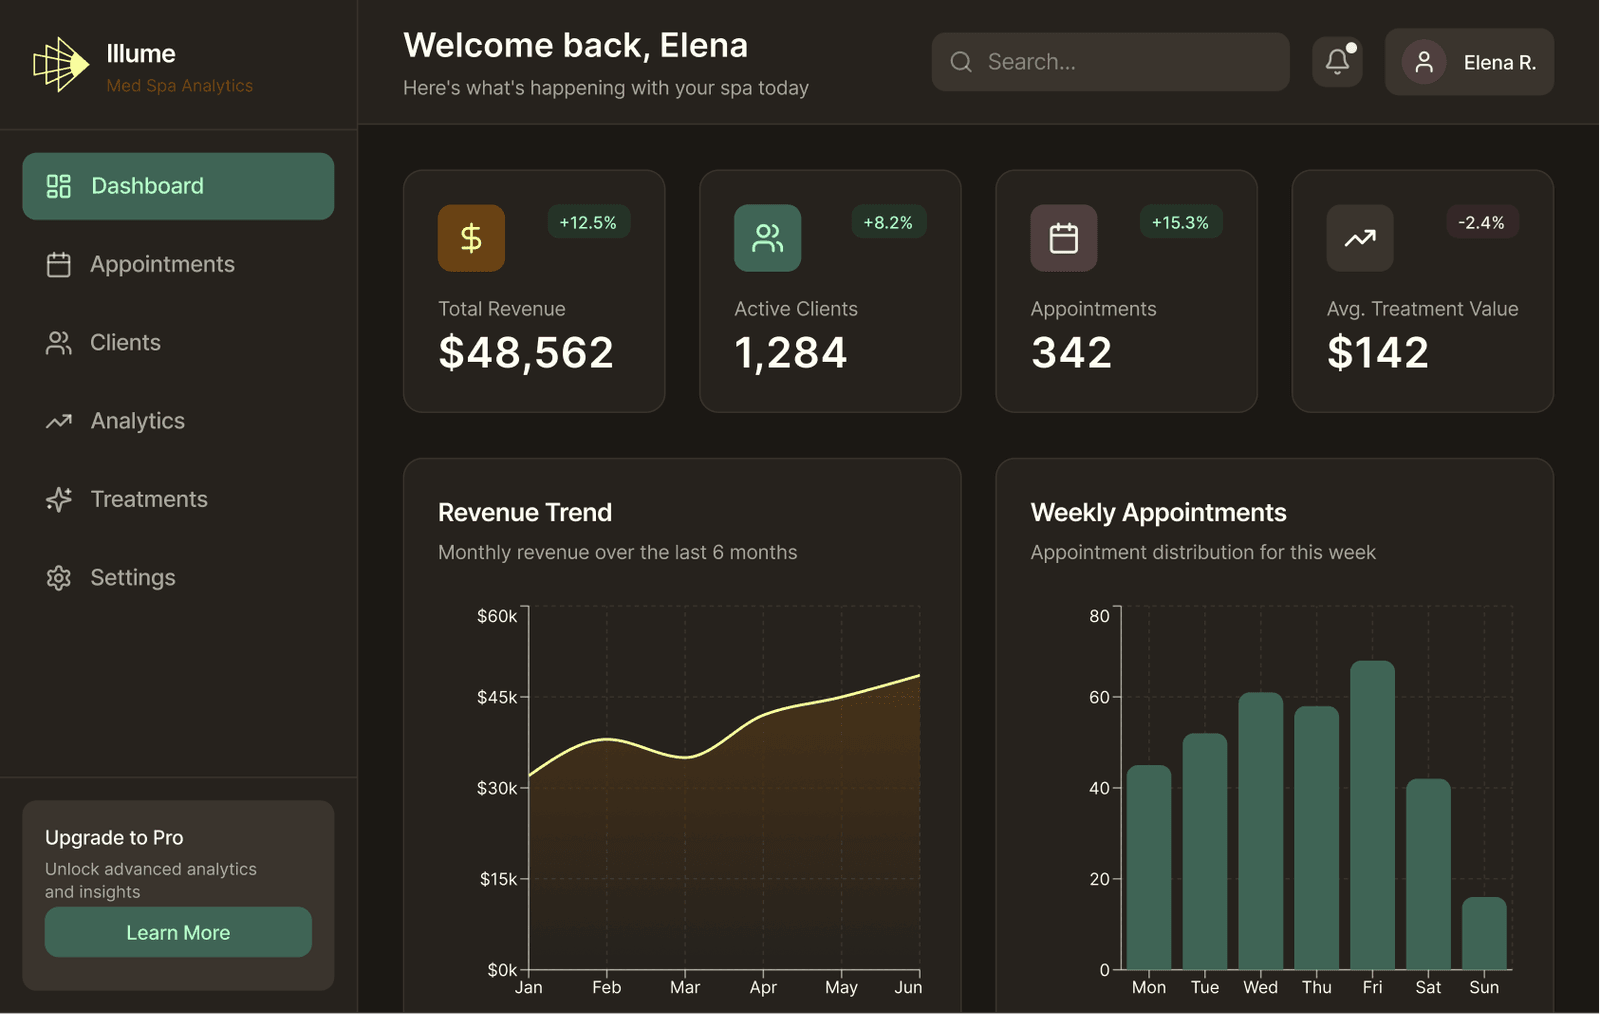
Task: Focus the Search input field
Action: click(x=1110, y=62)
